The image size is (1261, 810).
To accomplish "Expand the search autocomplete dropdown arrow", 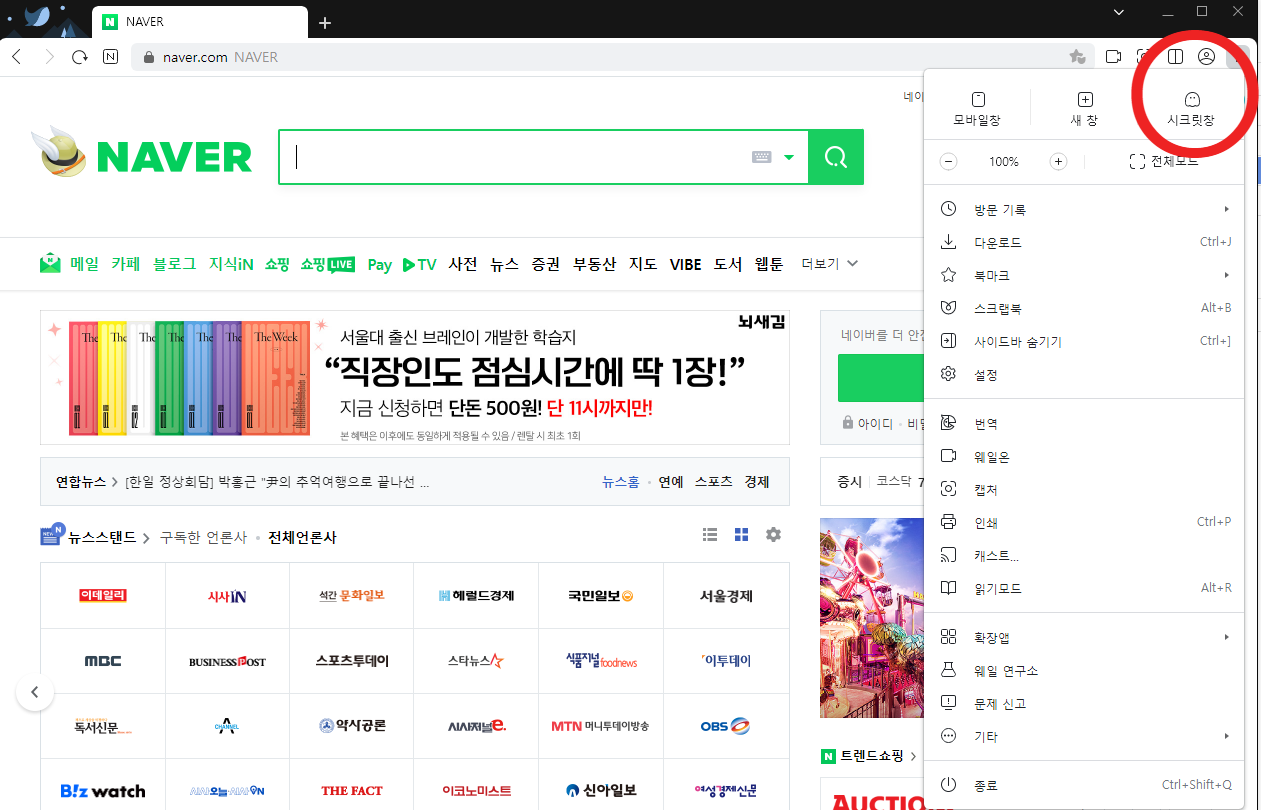I will 790,157.
